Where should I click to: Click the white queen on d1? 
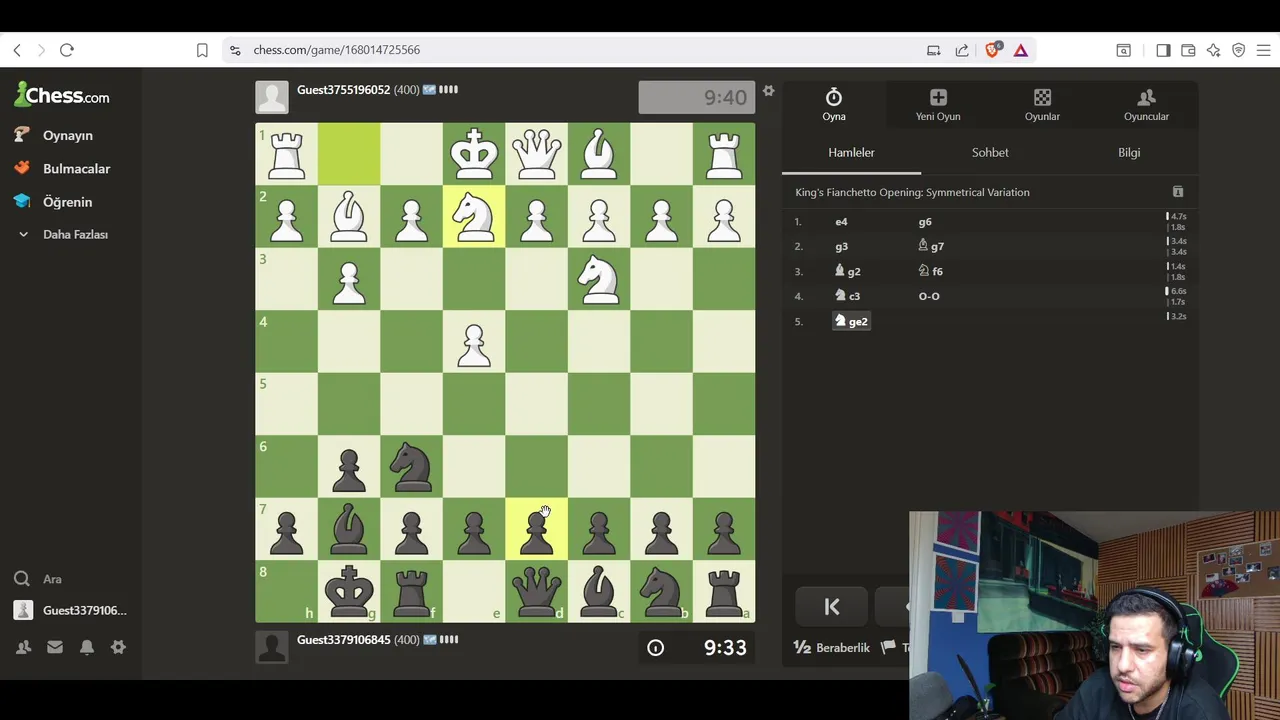click(x=536, y=154)
